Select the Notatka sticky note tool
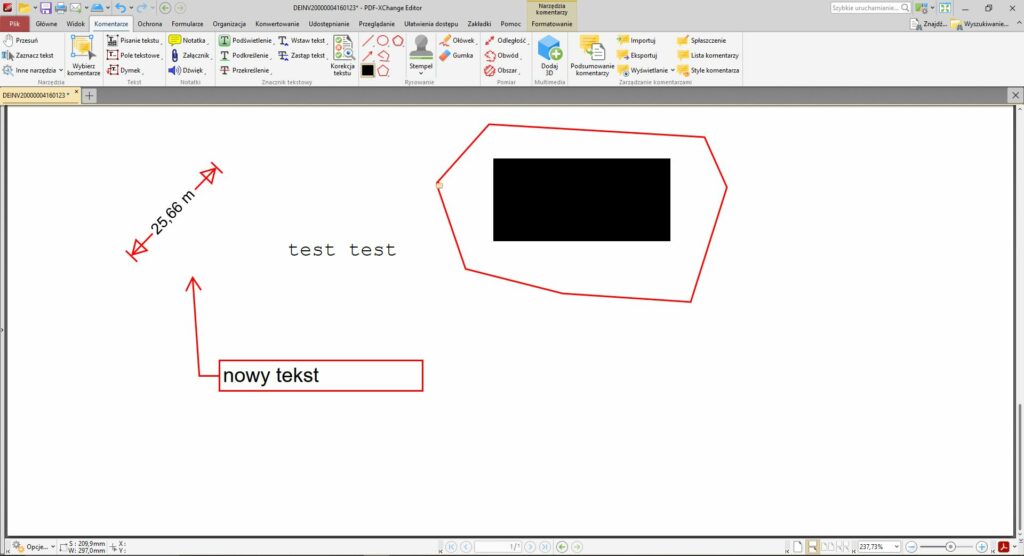 188,40
